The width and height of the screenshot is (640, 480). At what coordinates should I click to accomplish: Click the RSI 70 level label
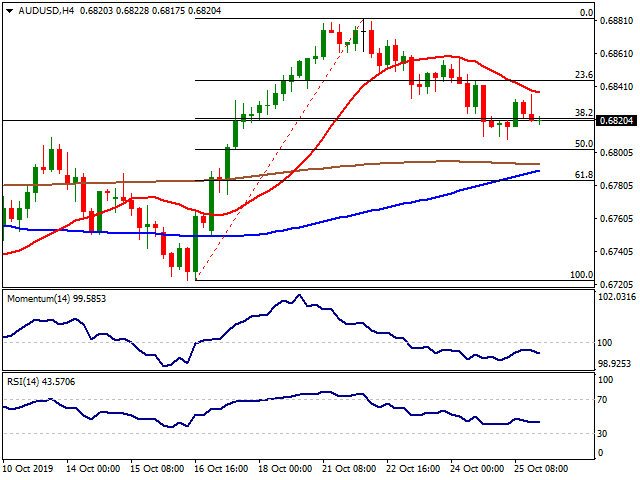tap(602, 400)
